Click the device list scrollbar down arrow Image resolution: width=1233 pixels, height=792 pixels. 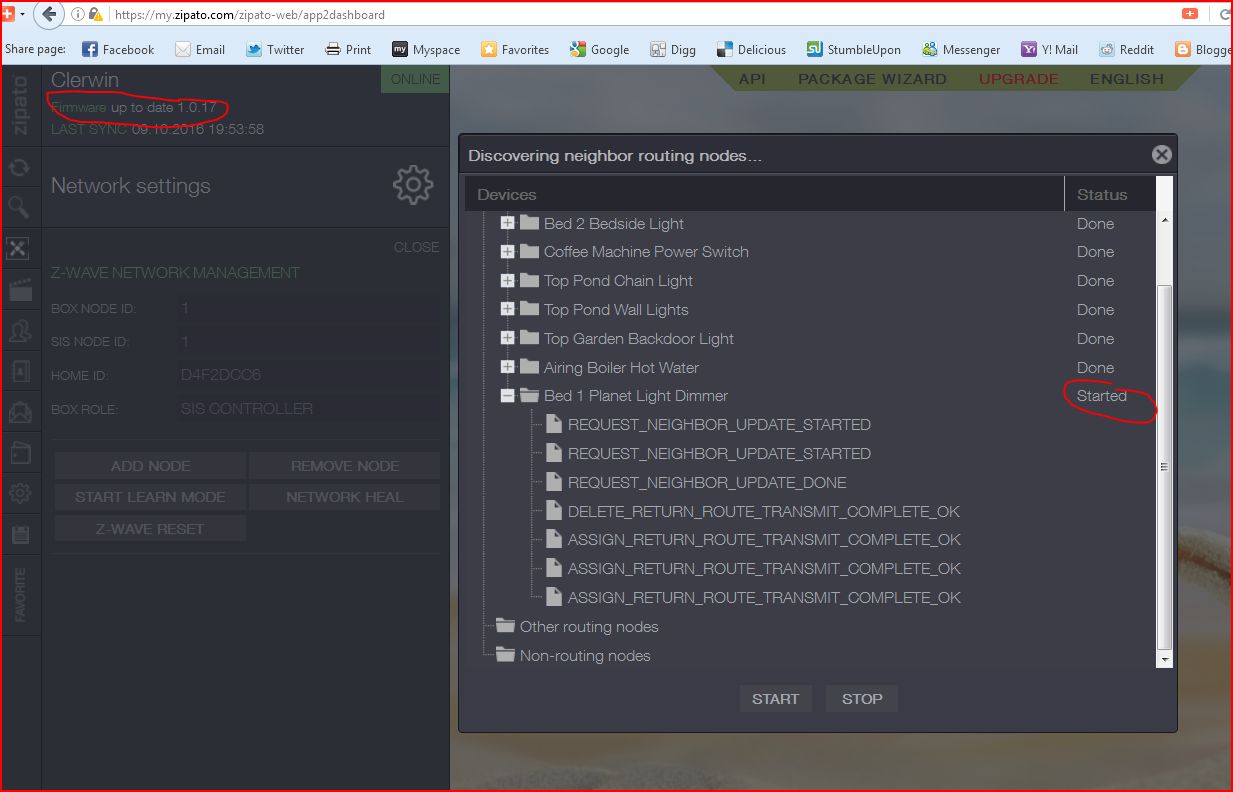coord(1164,660)
